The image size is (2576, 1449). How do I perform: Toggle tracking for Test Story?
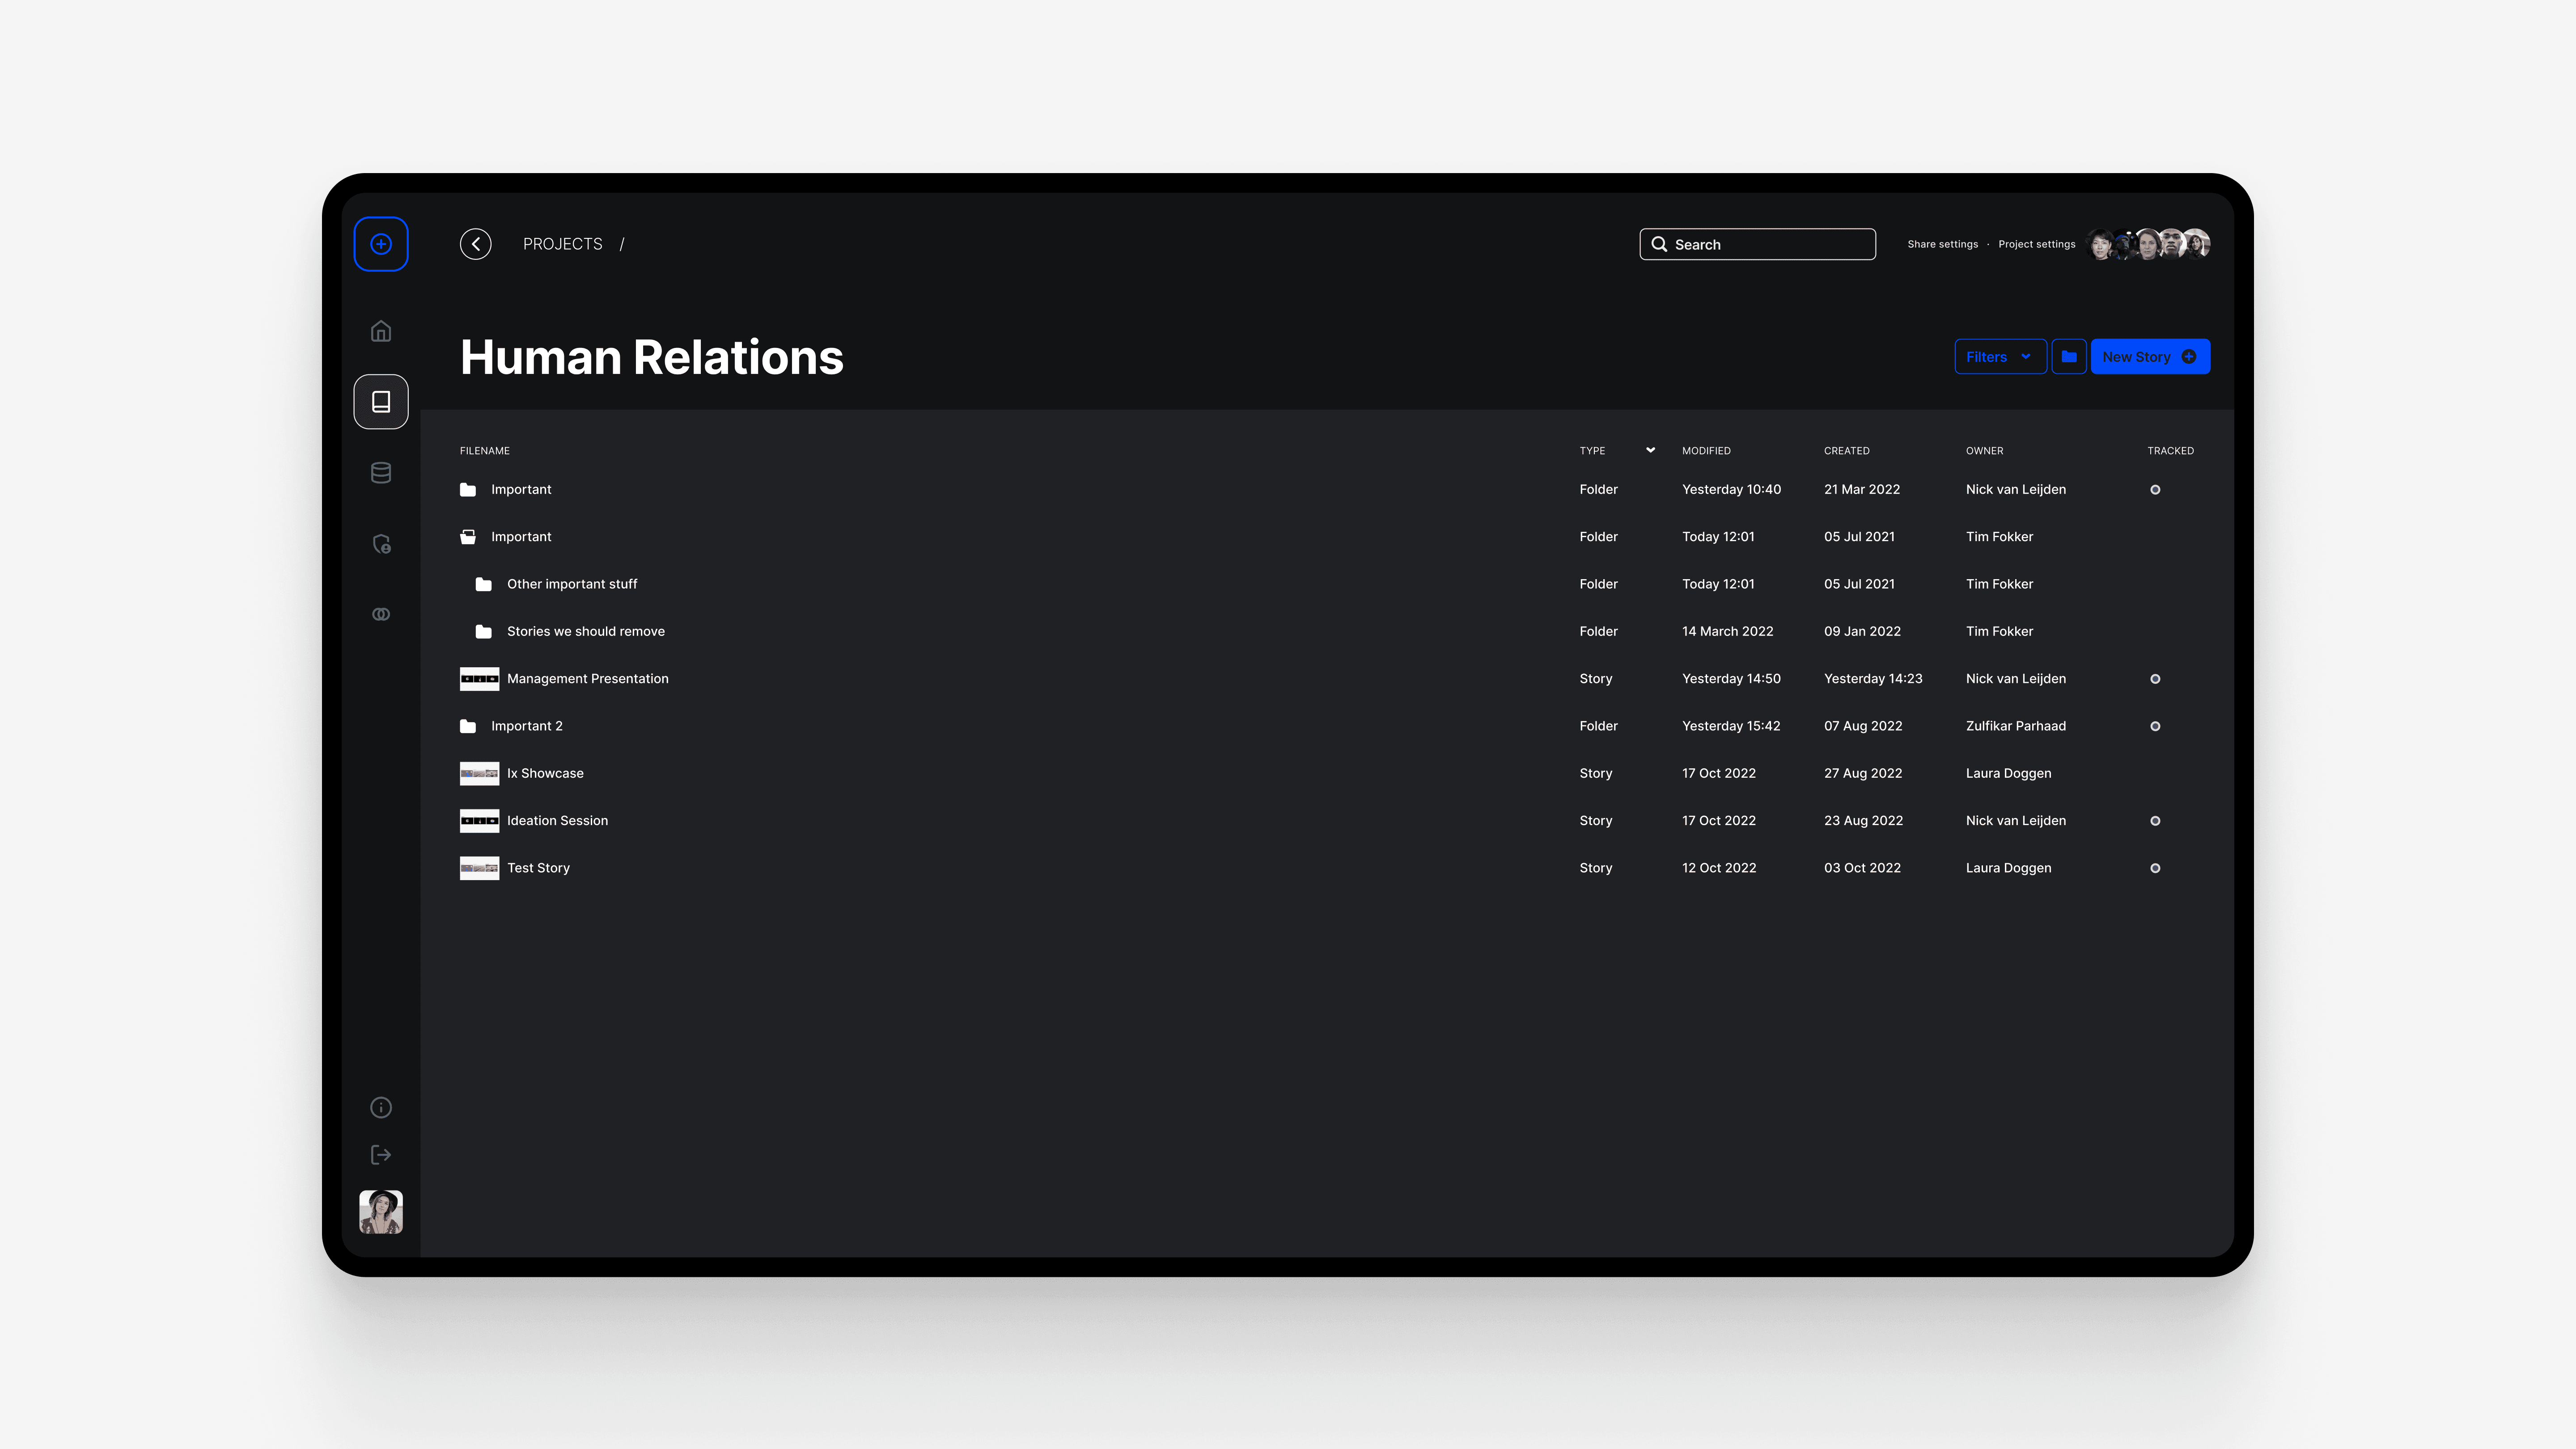(x=2155, y=868)
